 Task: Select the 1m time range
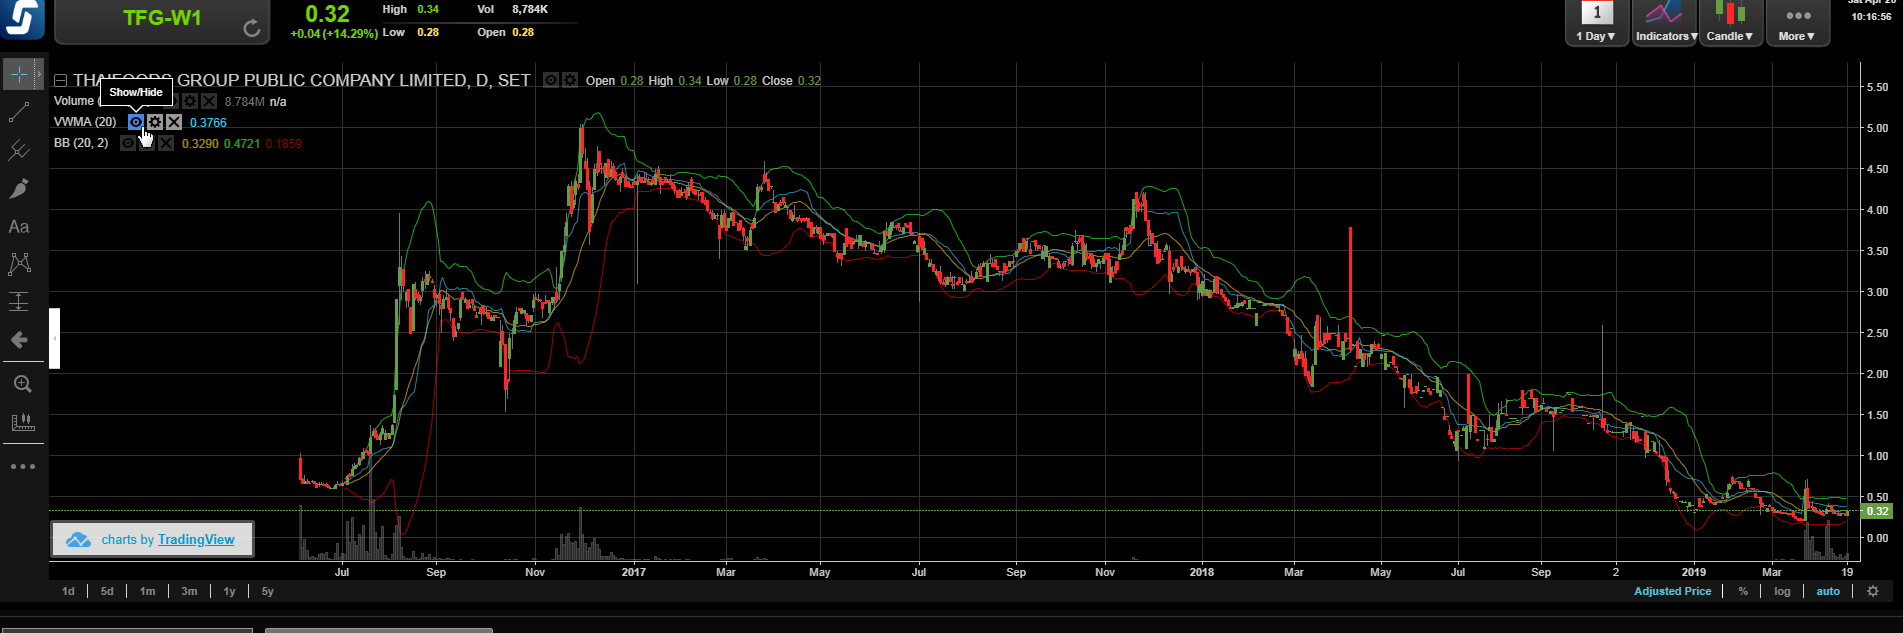[x=147, y=591]
